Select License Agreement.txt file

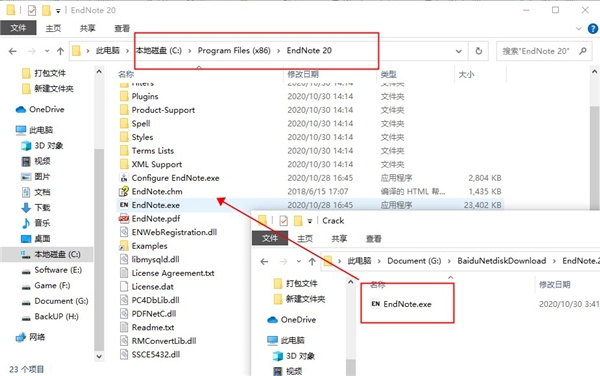[x=173, y=273]
